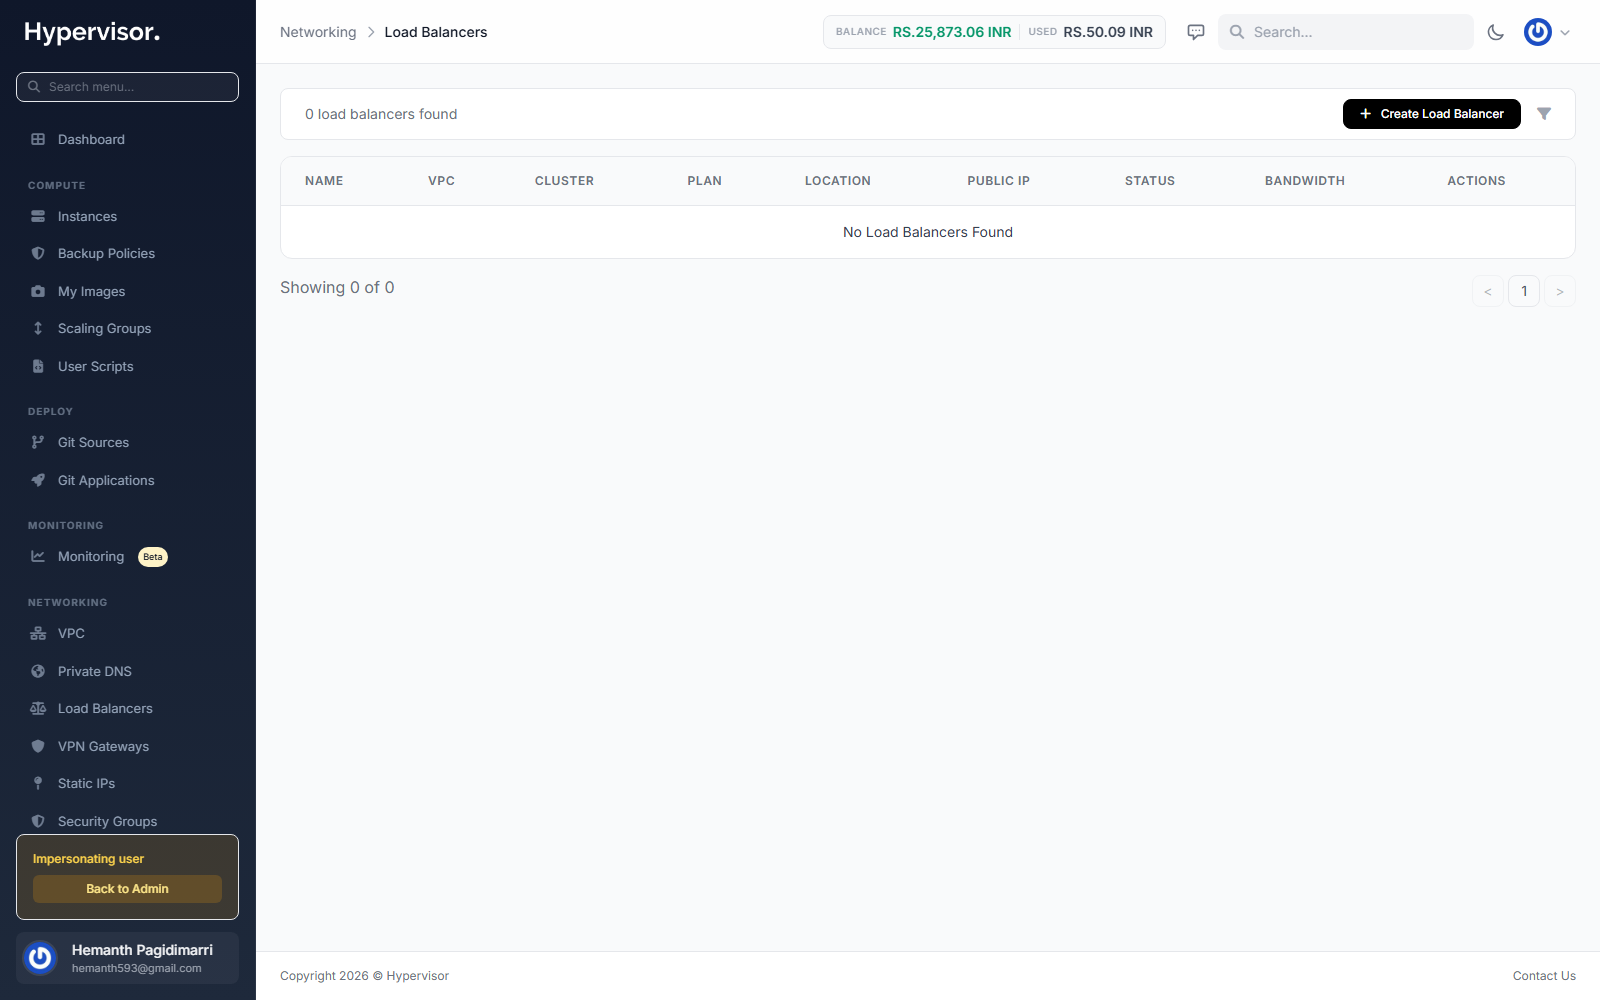Click the PUBLIC IP column header

tap(998, 181)
